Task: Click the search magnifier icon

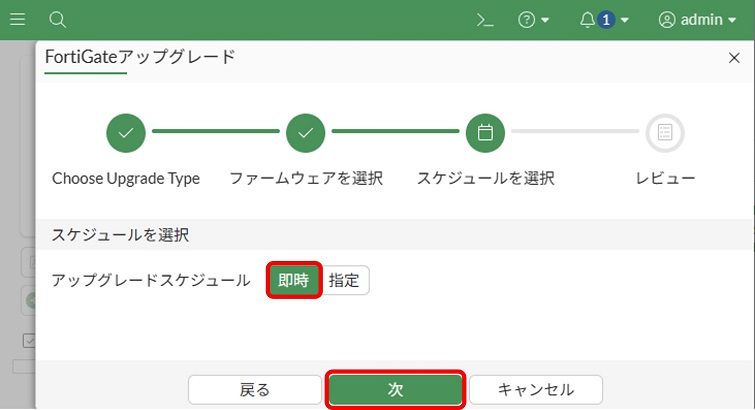Action: tap(58, 19)
